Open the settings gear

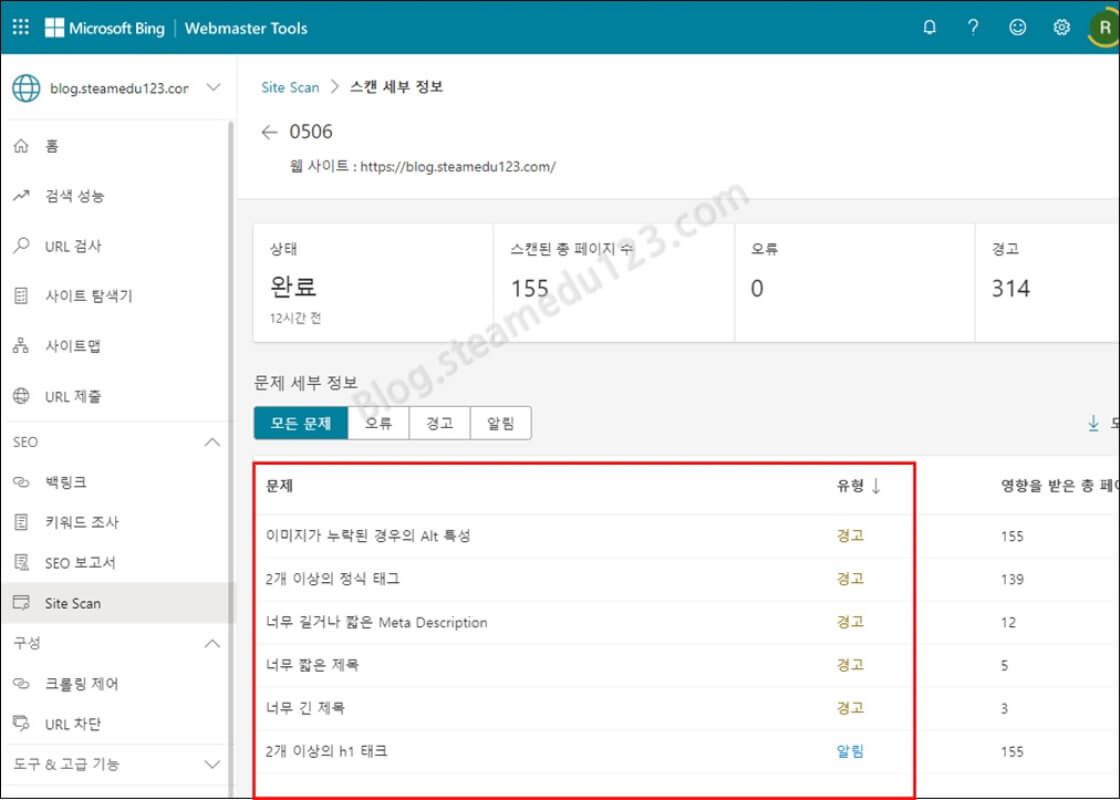(x=1060, y=27)
